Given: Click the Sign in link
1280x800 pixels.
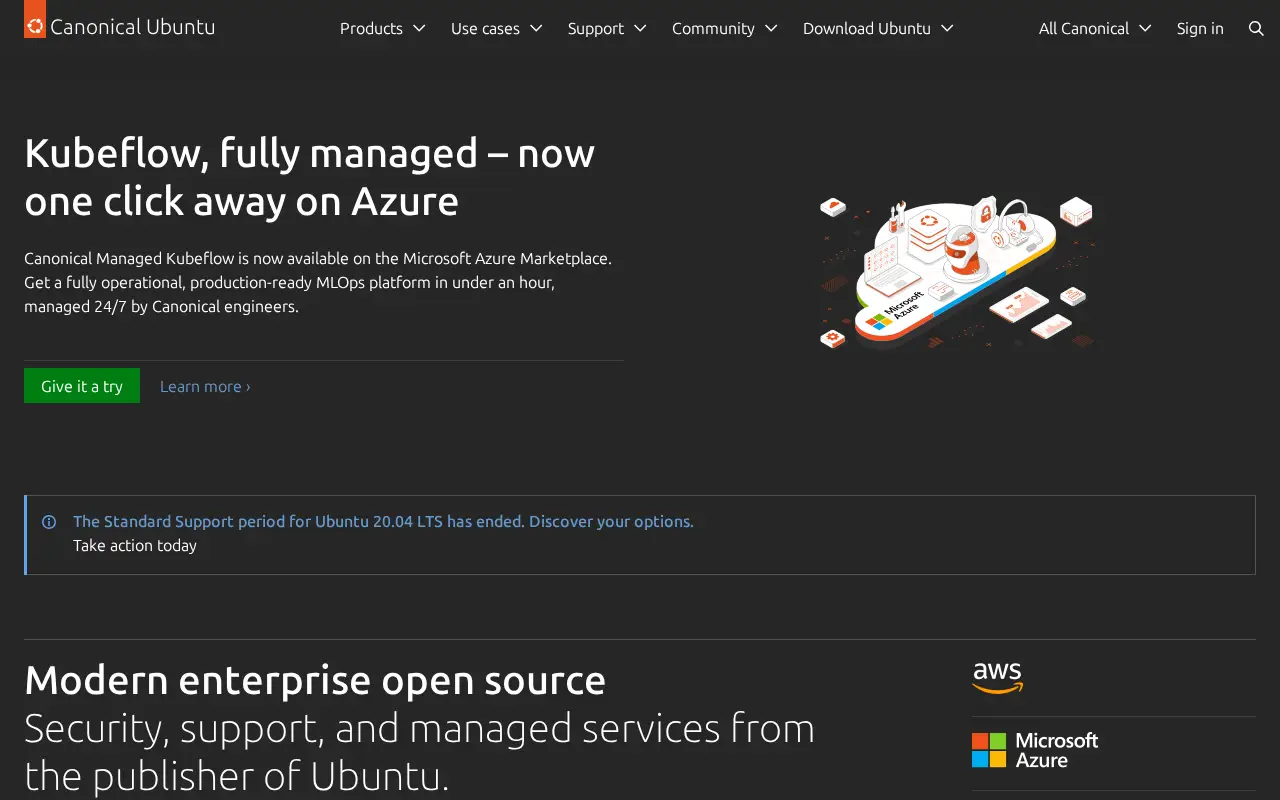Looking at the screenshot, I should [1200, 28].
